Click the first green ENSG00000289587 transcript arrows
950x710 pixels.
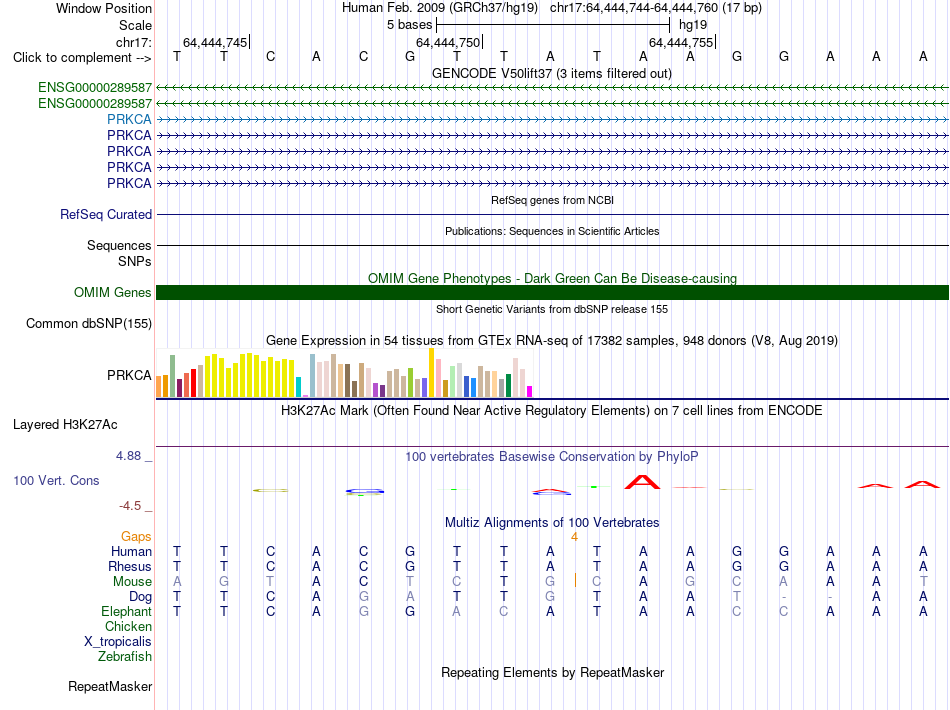[x=552, y=88]
